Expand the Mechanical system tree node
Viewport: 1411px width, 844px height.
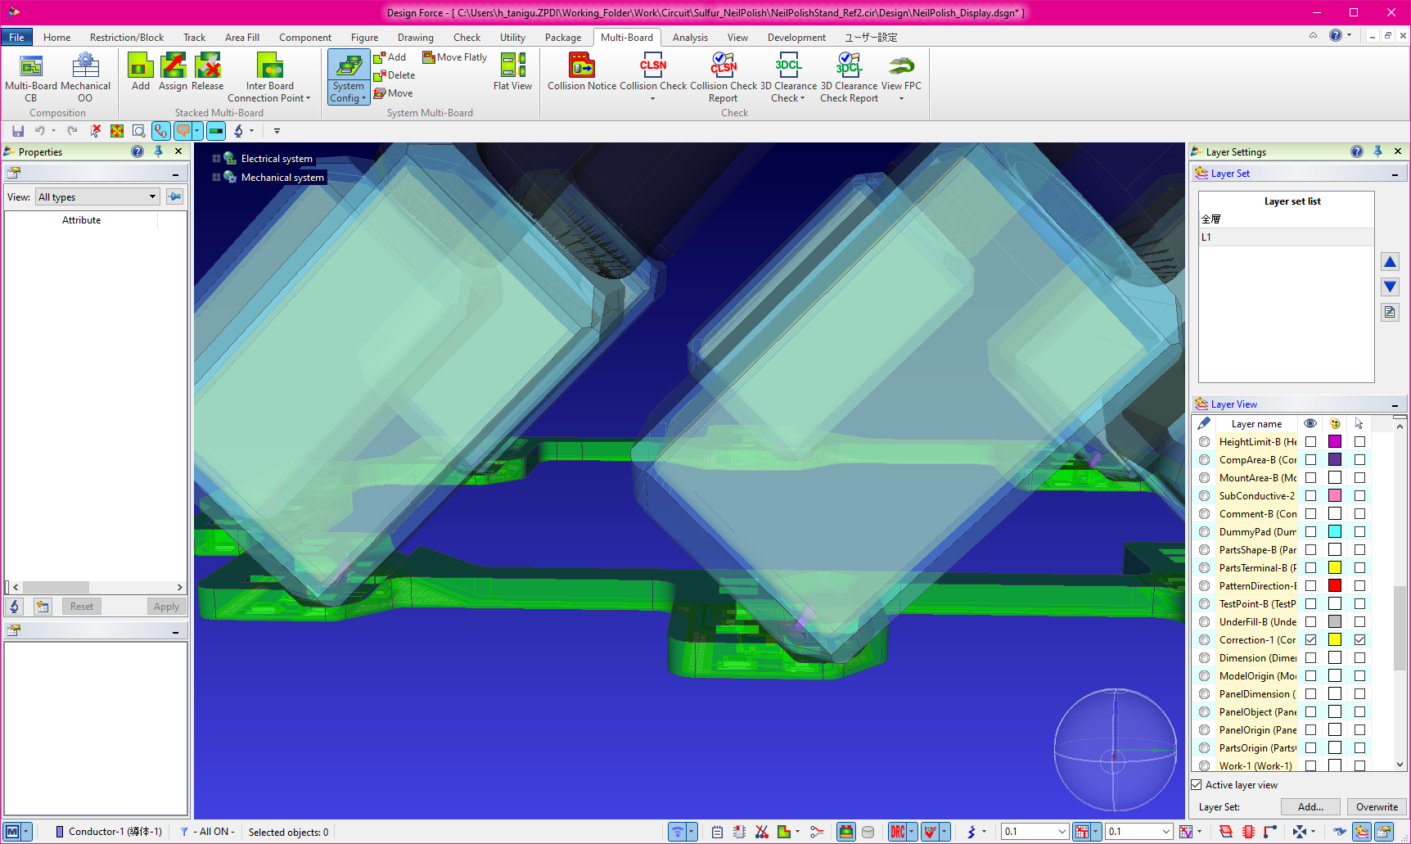tap(216, 178)
